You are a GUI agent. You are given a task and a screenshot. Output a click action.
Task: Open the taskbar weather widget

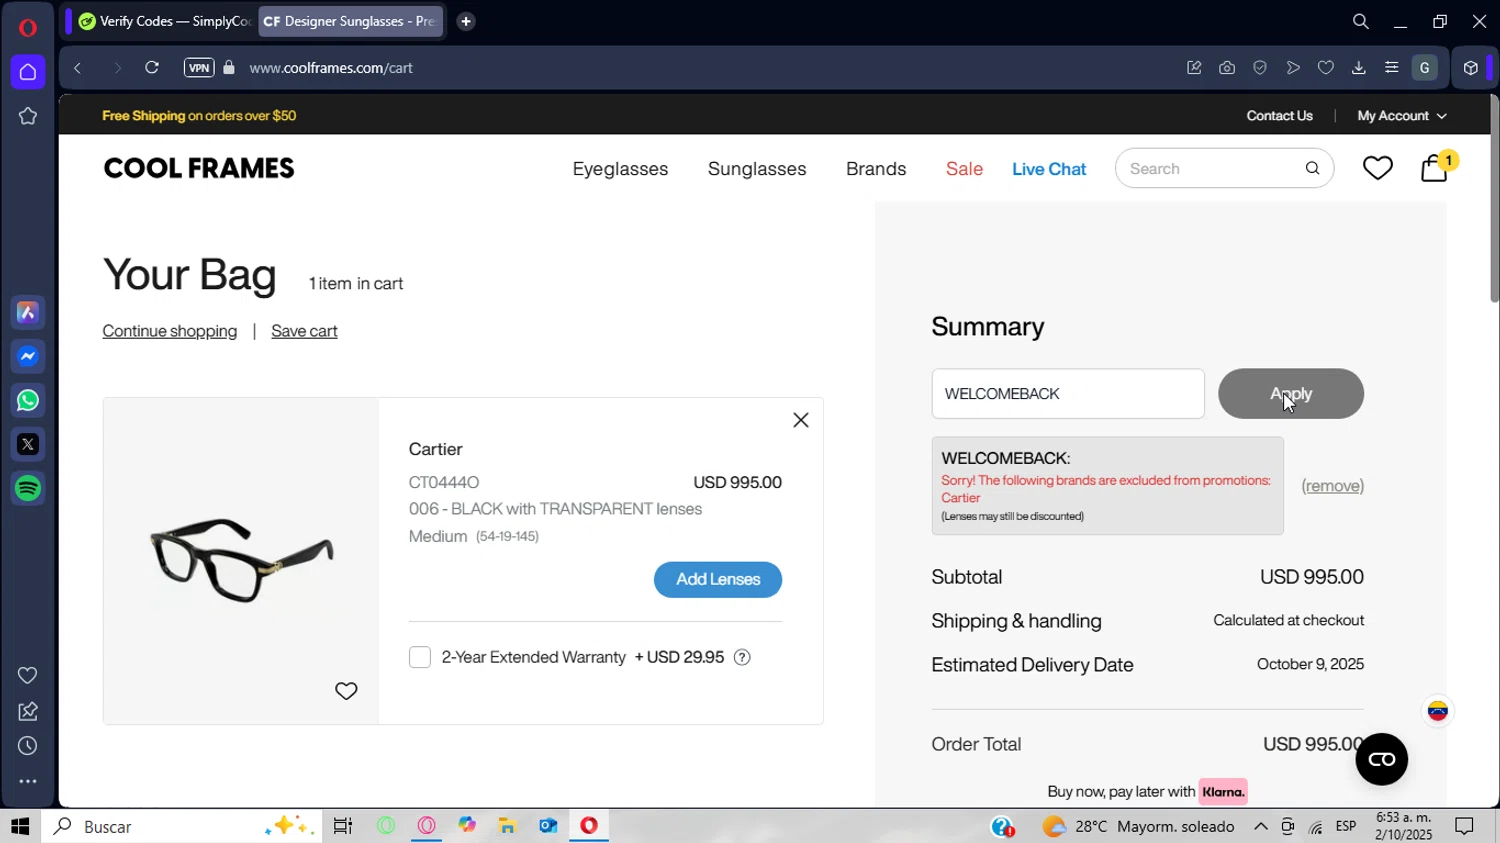click(1138, 826)
